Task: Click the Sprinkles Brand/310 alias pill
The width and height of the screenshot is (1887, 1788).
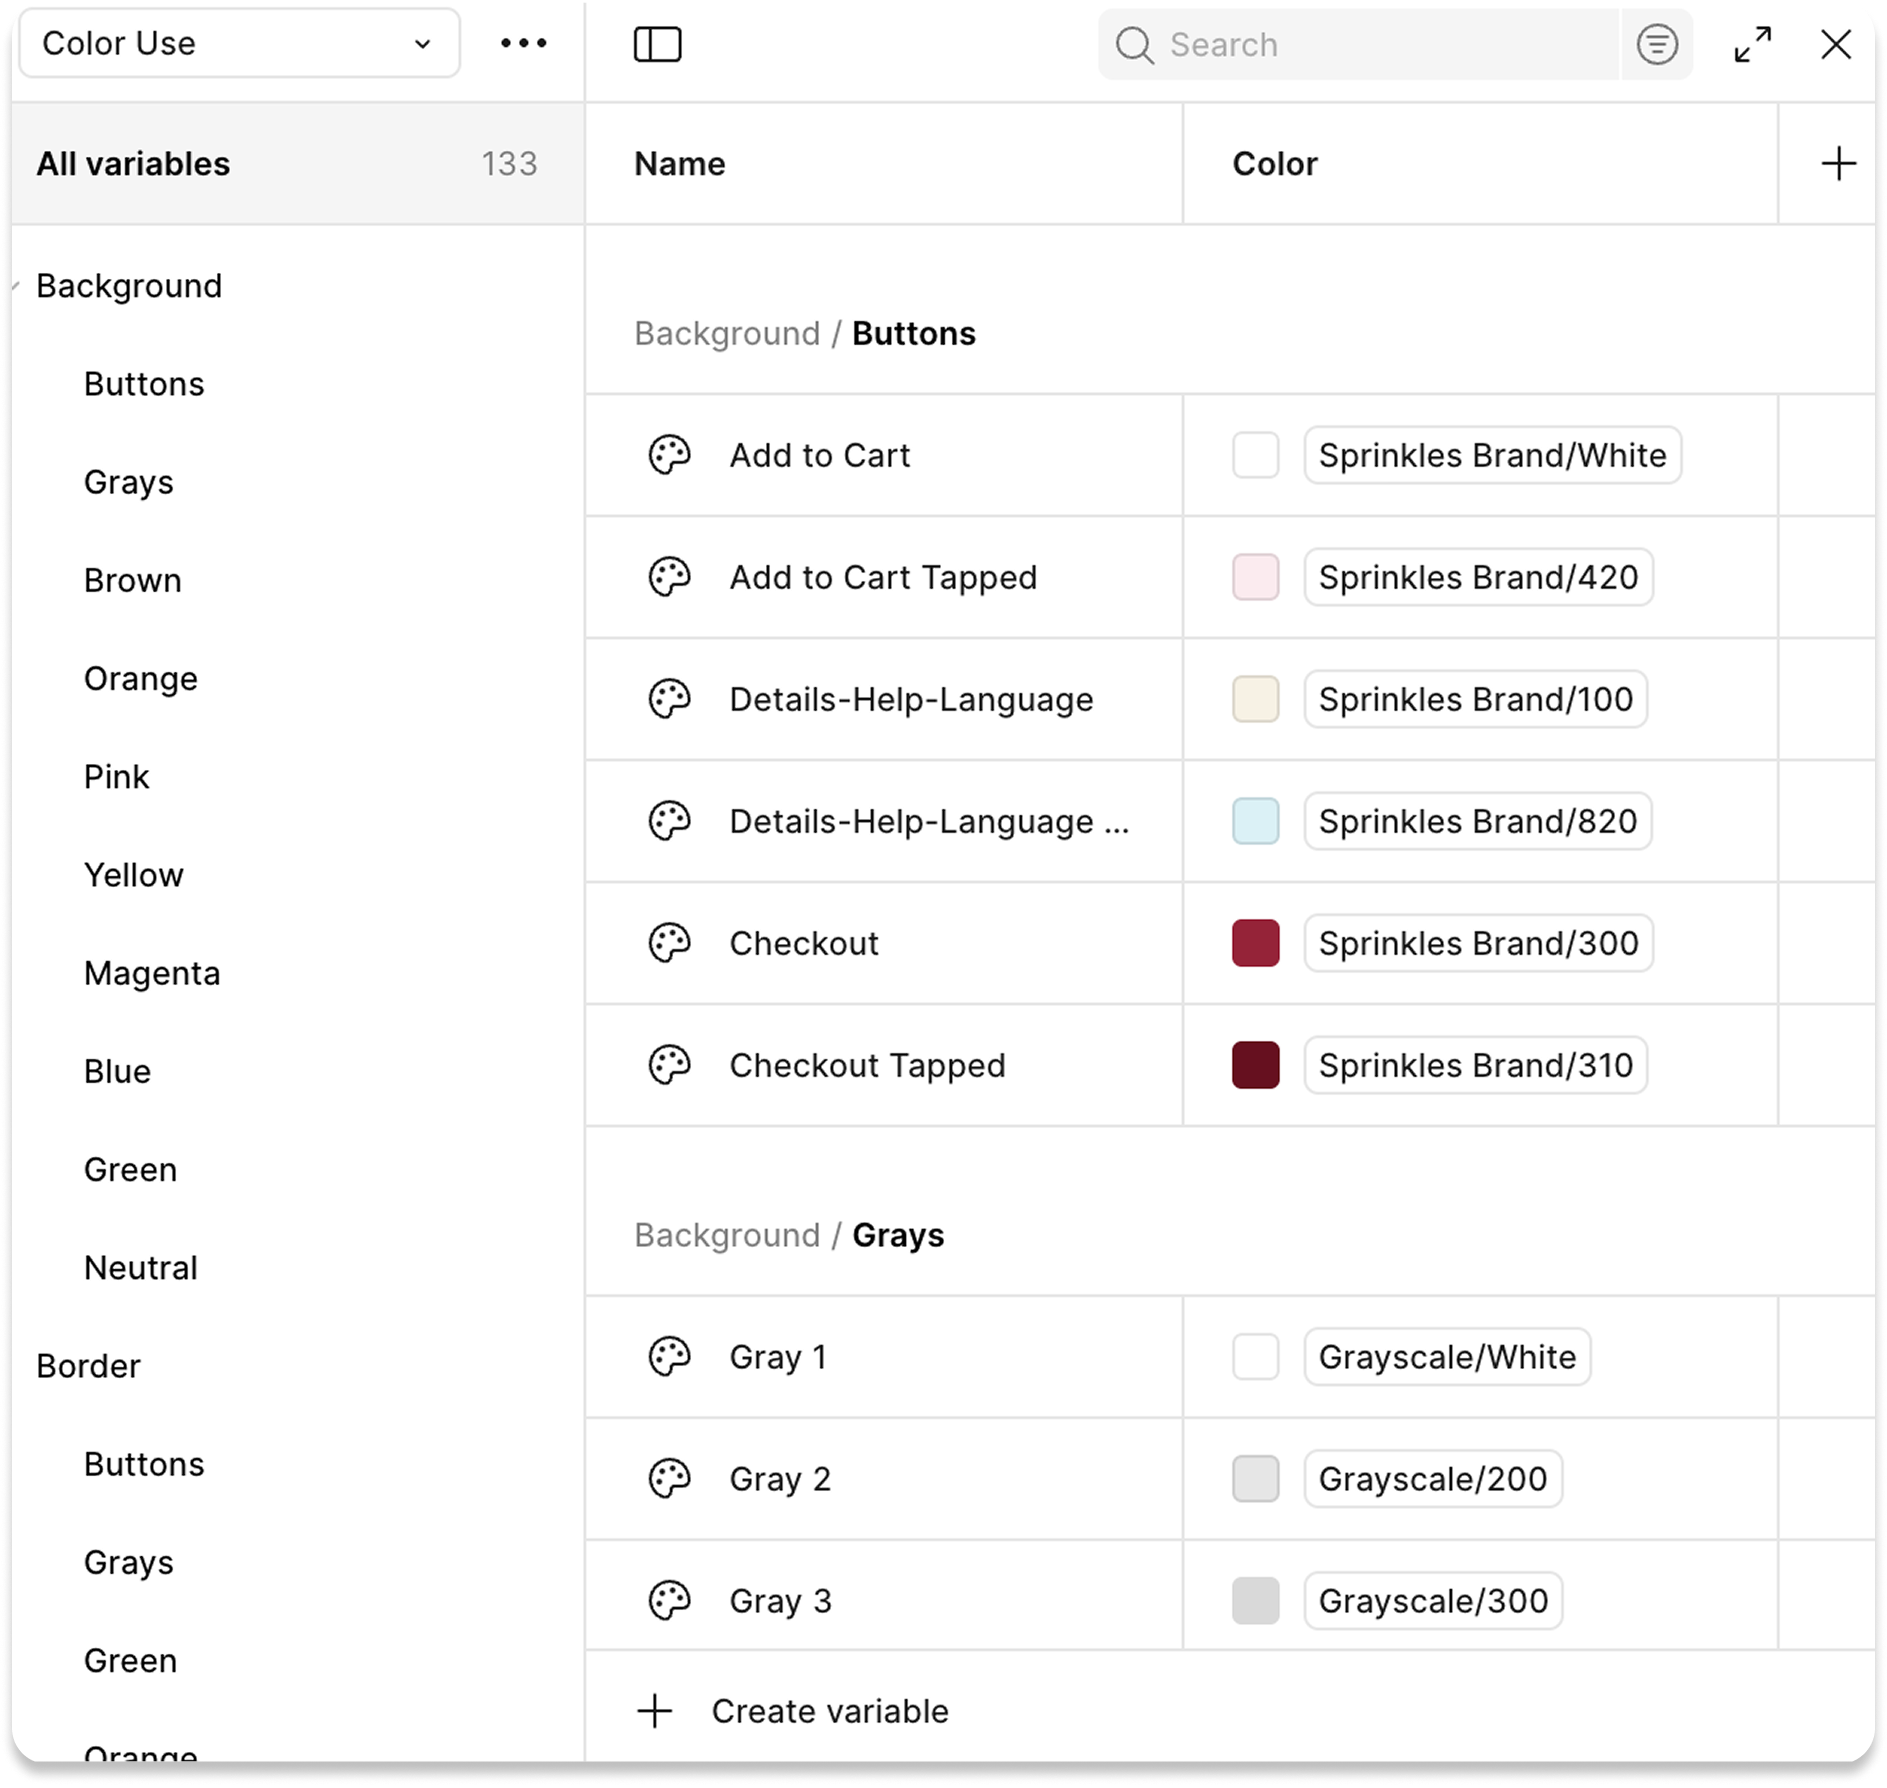Action: pyautogui.click(x=1475, y=1065)
